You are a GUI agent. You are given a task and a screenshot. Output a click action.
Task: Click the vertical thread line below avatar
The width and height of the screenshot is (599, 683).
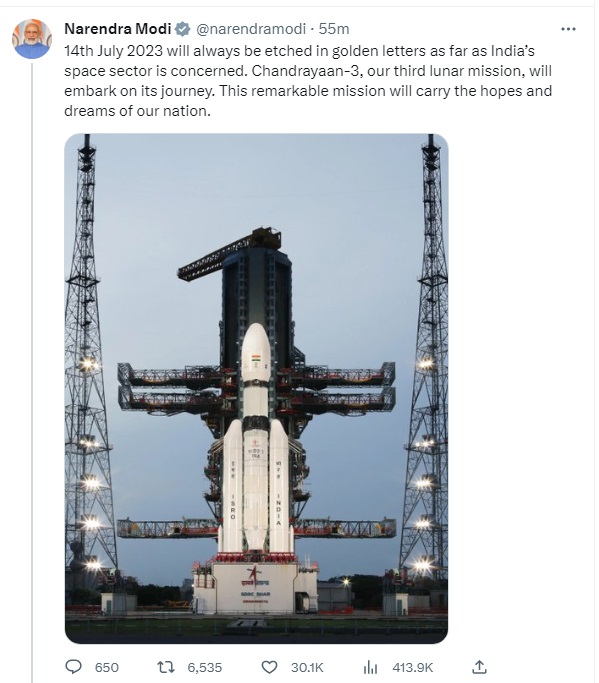[32, 372]
